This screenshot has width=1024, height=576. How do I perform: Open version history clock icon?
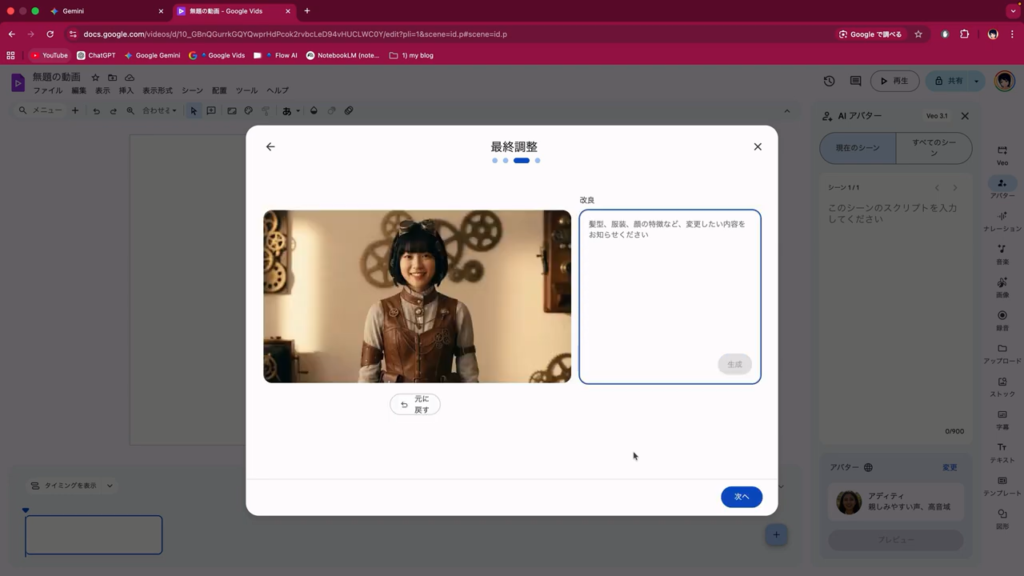coord(829,81)
